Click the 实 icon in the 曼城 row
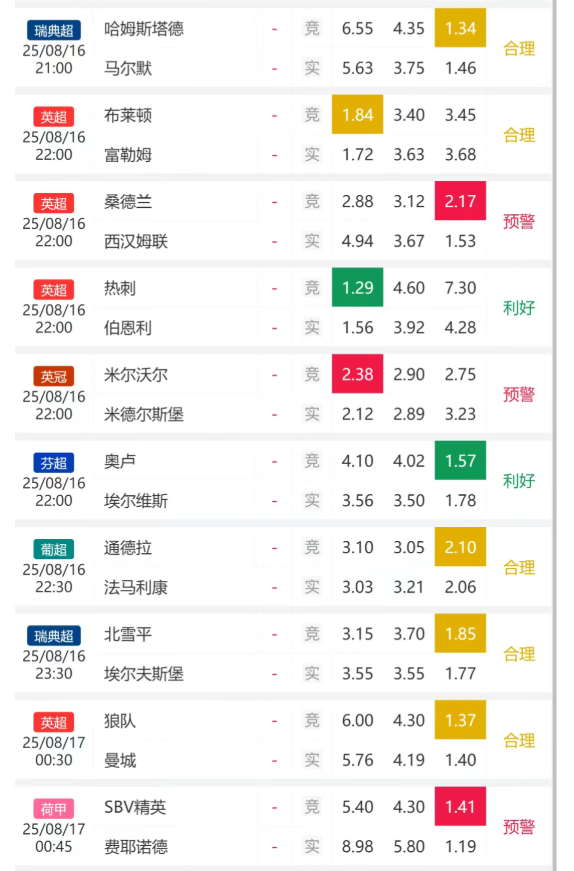This screenshot has width=574, height=871. tap(312, 759)
